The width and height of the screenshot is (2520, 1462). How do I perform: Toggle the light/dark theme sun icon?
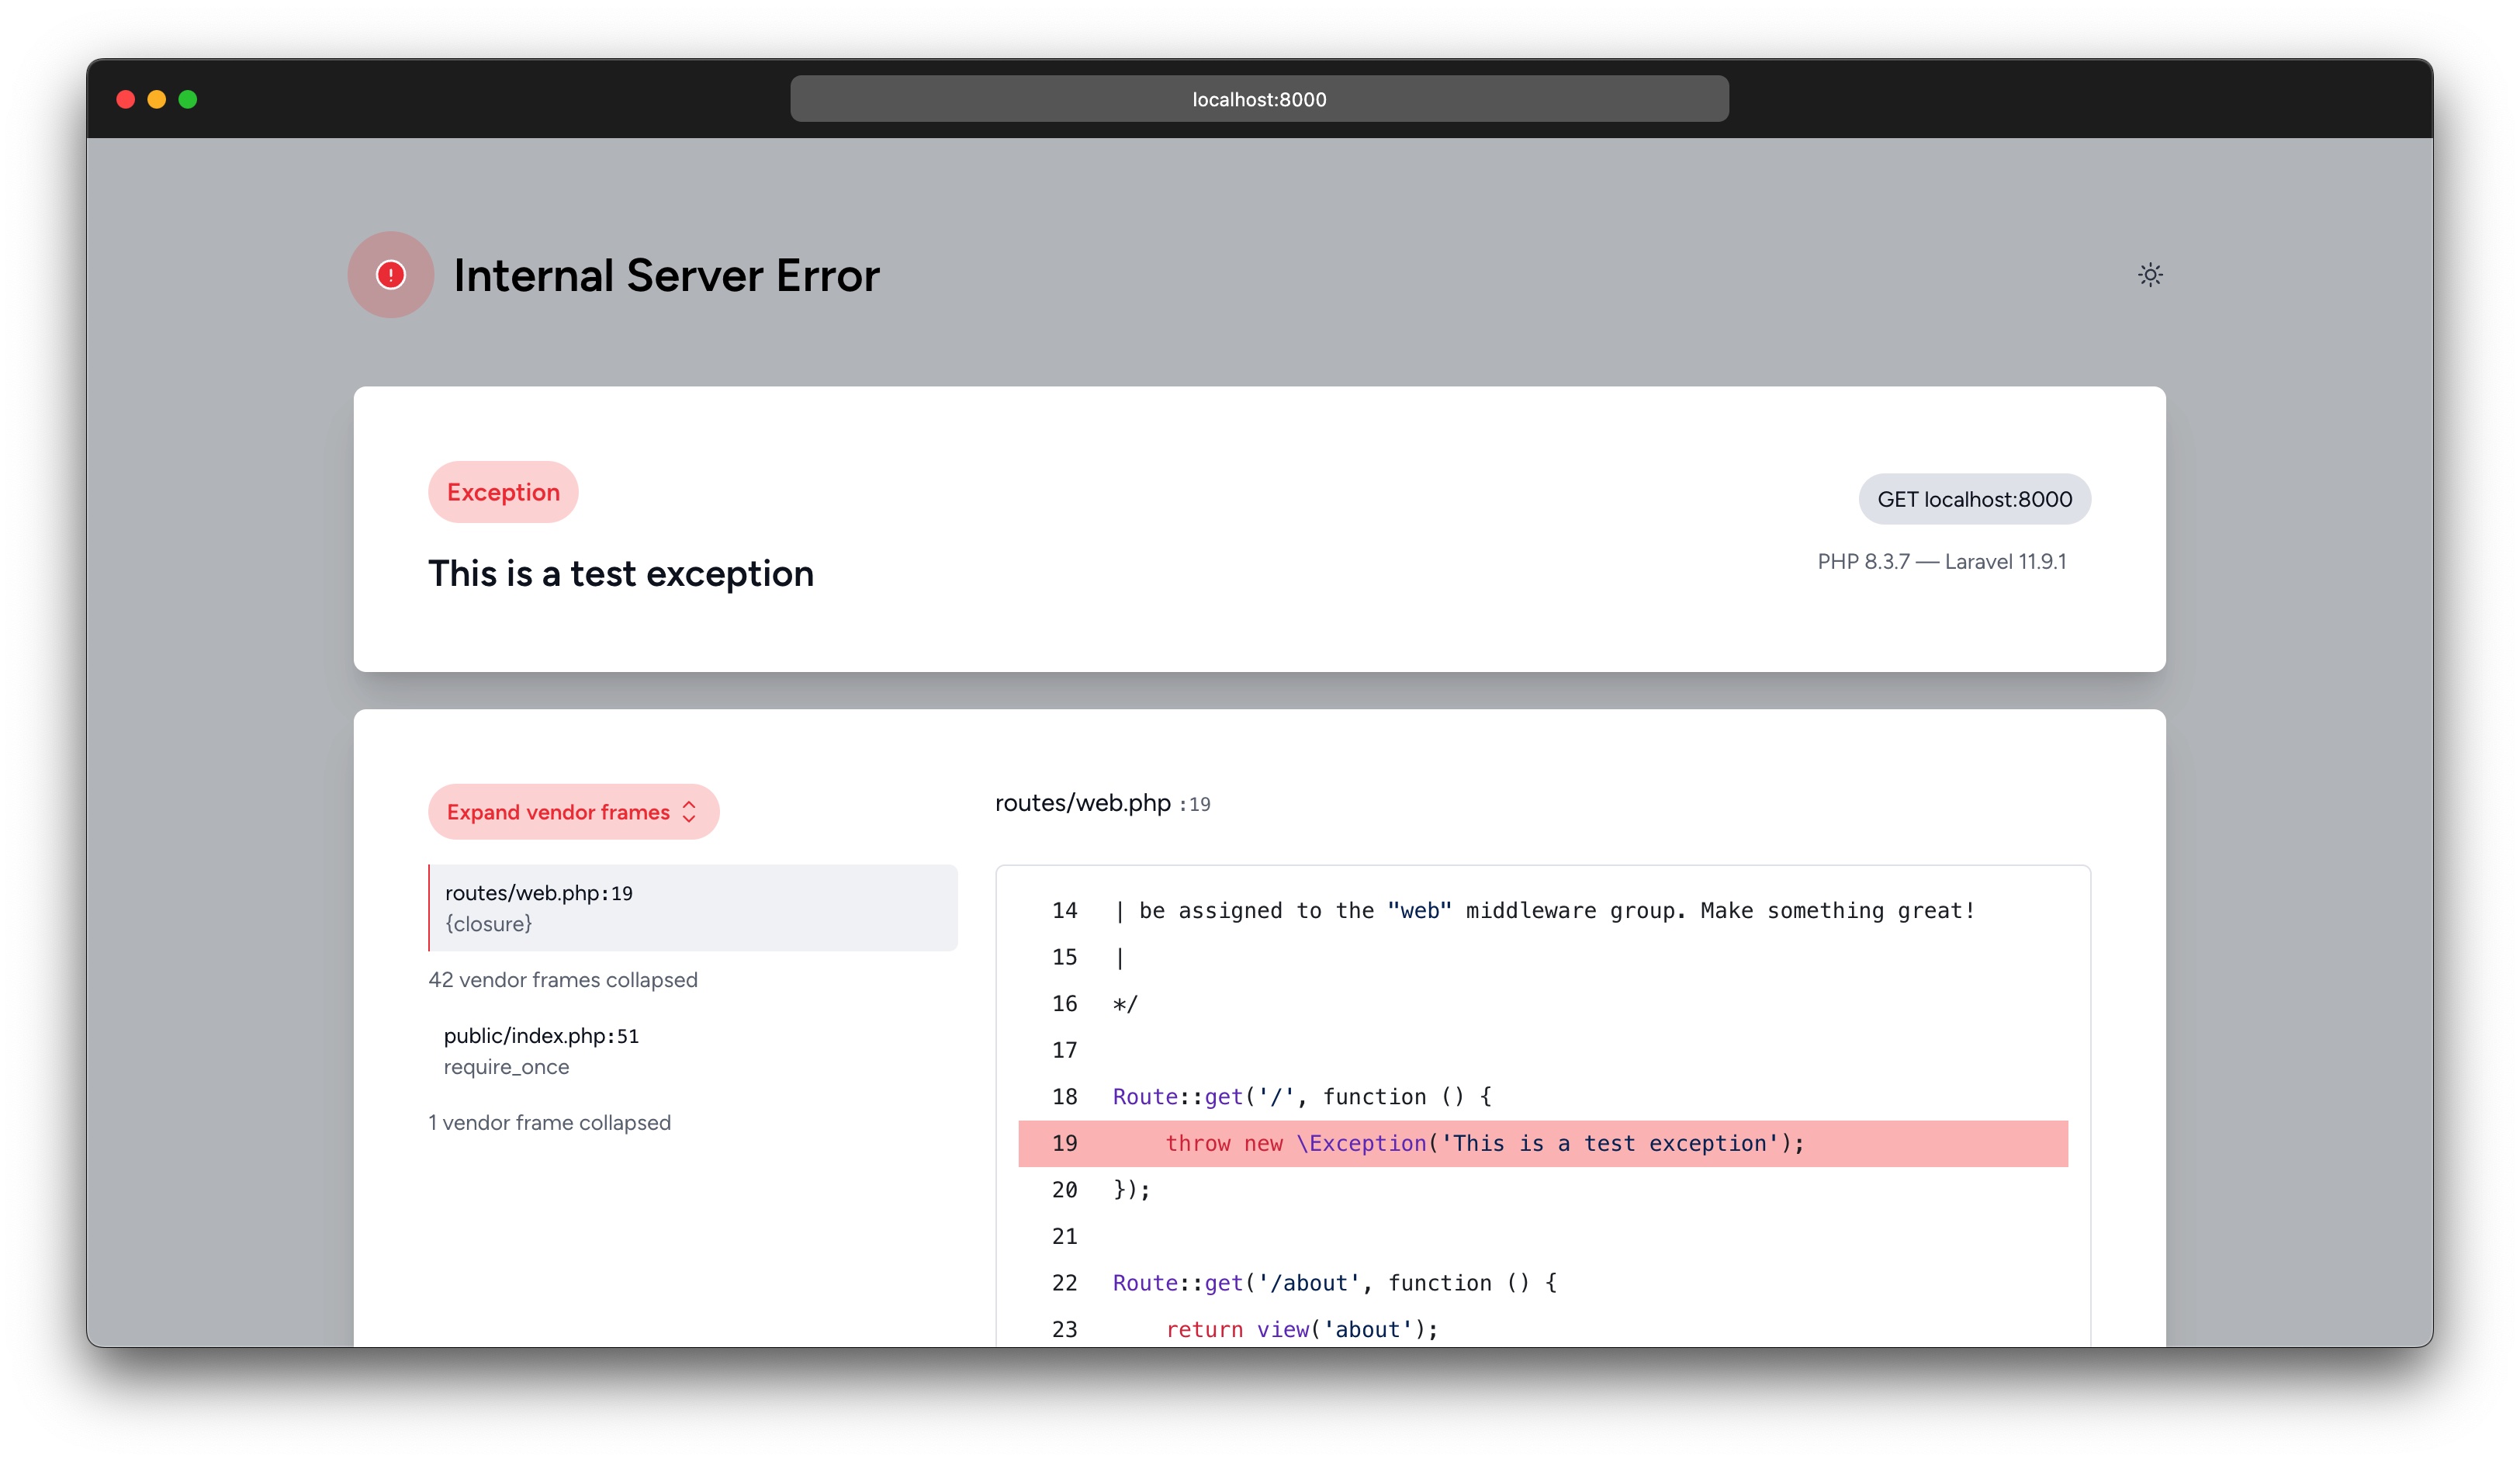[2150, 275]
